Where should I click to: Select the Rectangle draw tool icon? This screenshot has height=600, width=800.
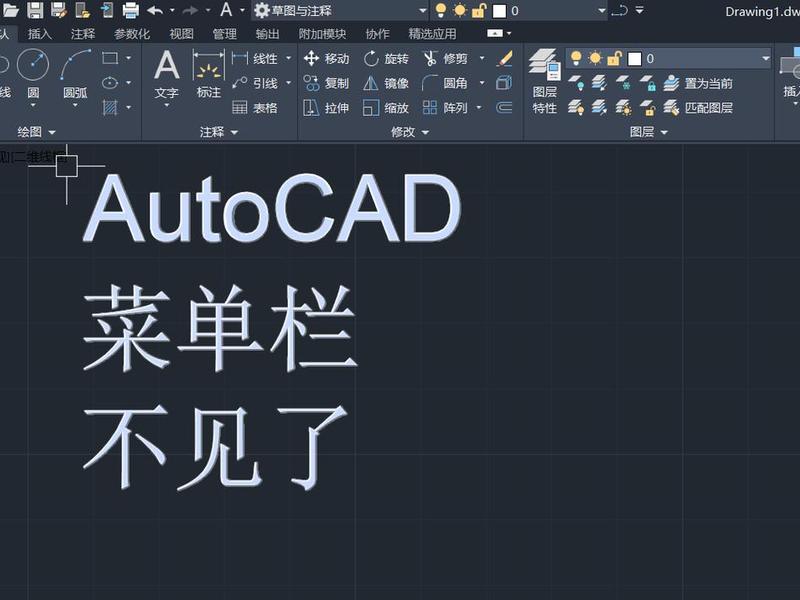[110, 58]
